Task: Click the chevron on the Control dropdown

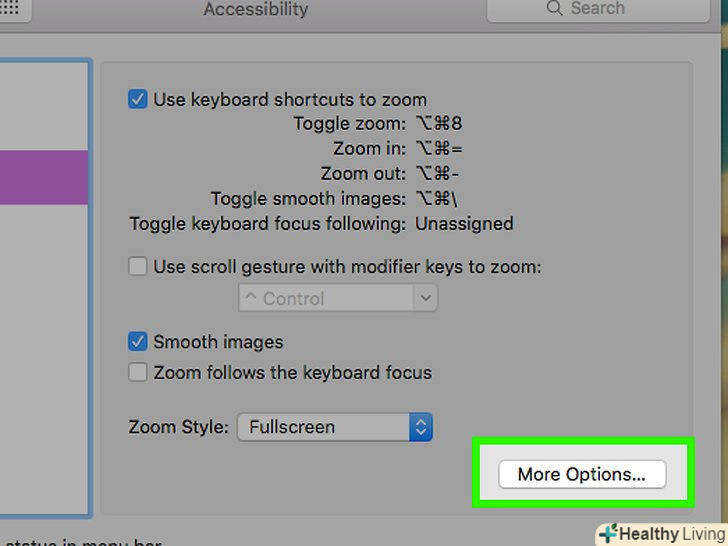Action: (426, 298)
